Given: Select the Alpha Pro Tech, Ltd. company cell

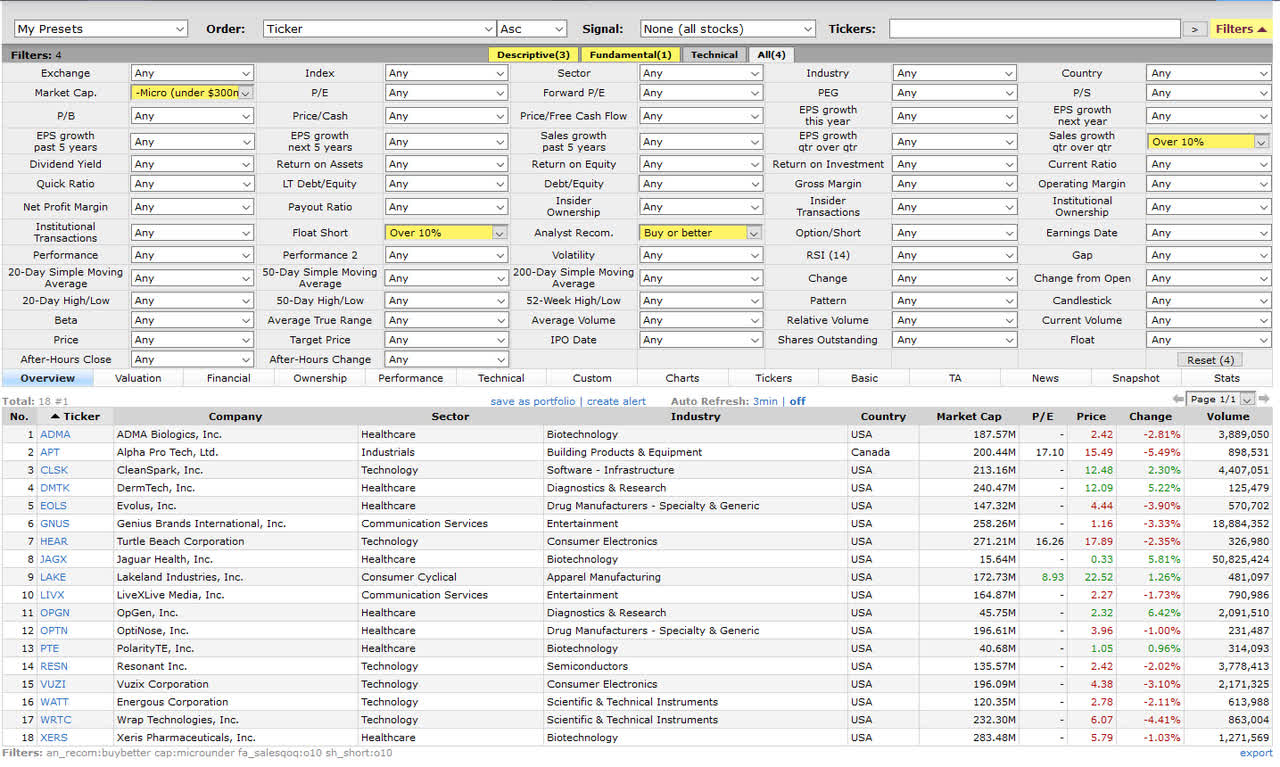Looking at the screenshot, I should click(x=236, y=453).
